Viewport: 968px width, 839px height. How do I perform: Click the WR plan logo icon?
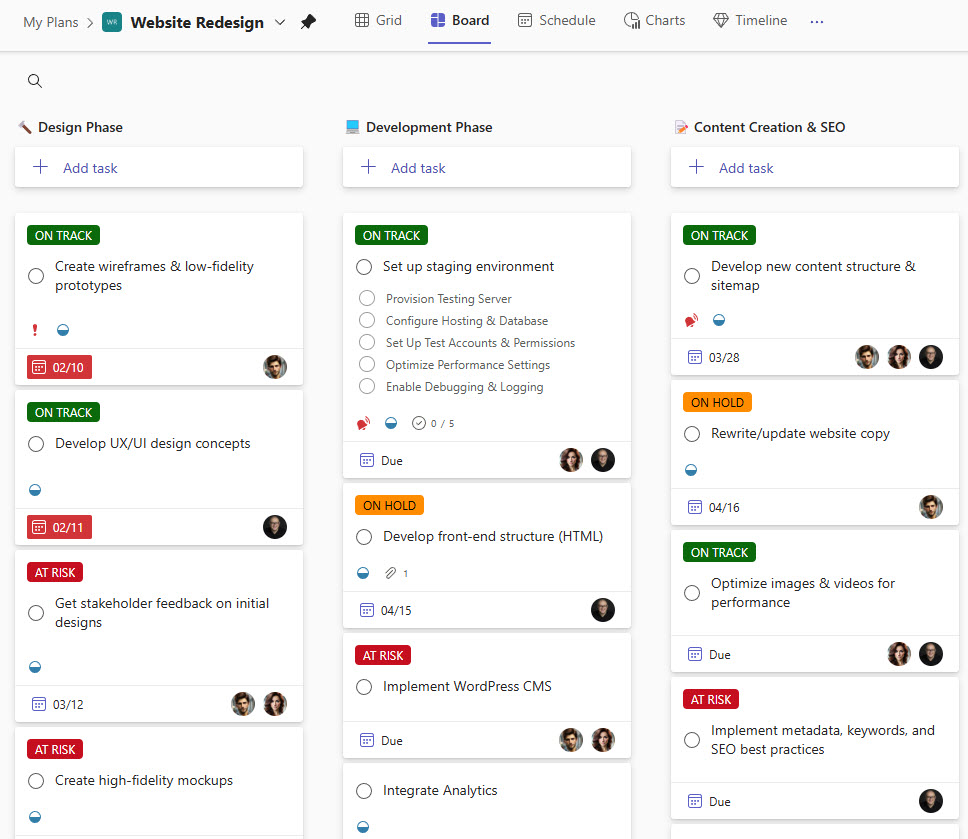(112, 22)
